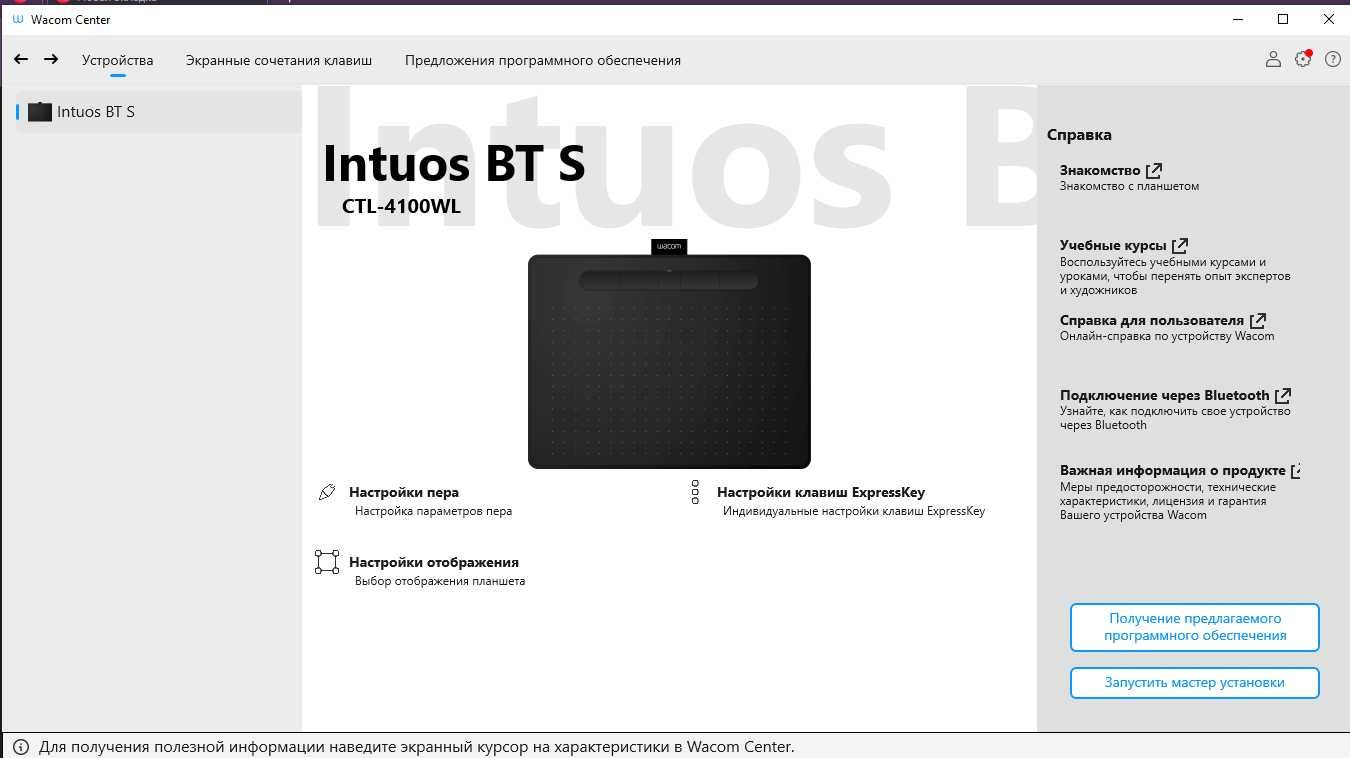Image resolution: width=1350 pixels, height=758 pixels.
Task: Click the Intuos BT S tablet icon in sidebar
Action: point(39,112)
